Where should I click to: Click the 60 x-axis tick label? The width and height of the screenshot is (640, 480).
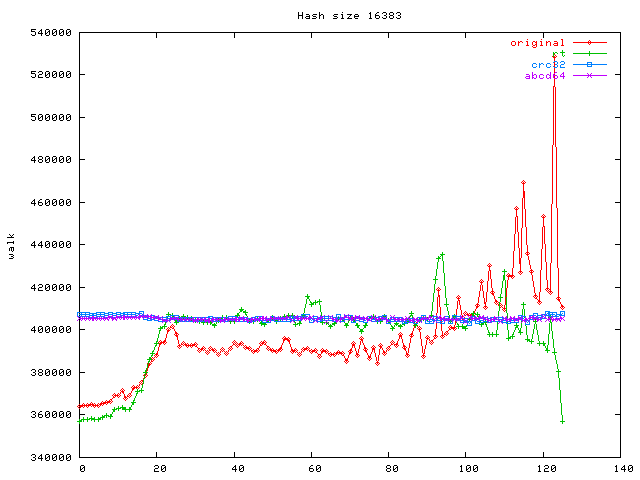312,468
